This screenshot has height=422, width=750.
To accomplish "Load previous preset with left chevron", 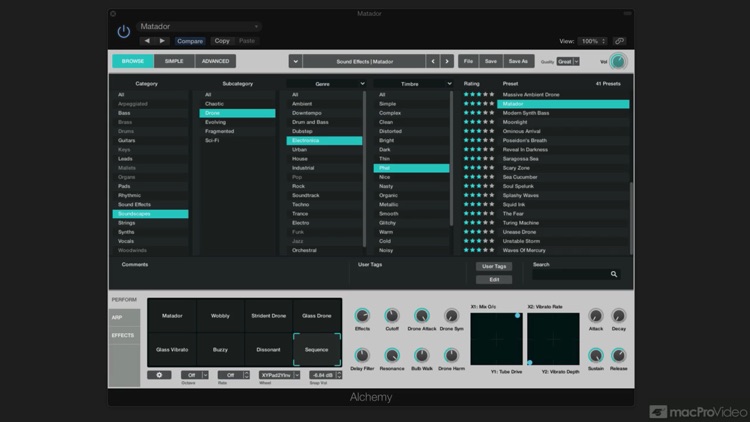I will tap(433, 61).
